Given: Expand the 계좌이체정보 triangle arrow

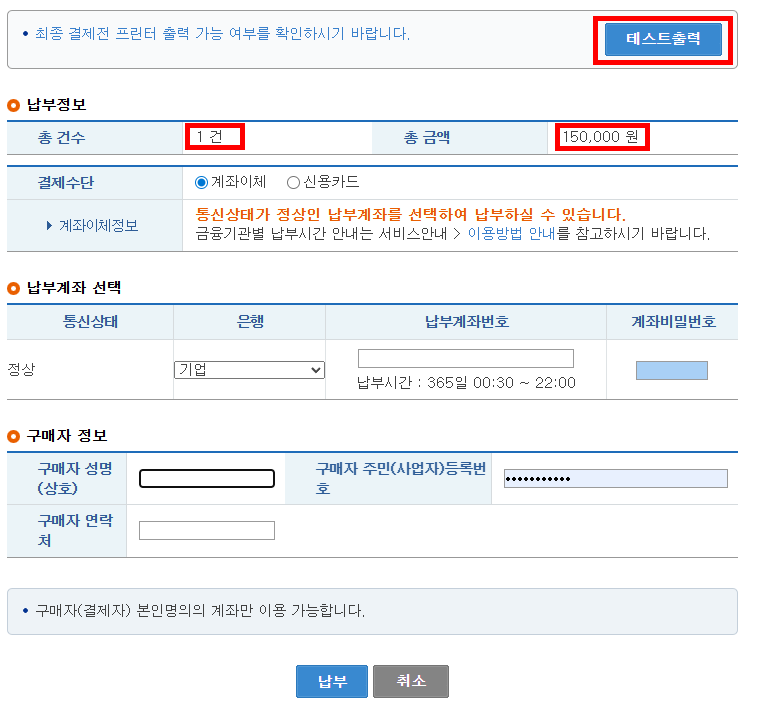Looking at the screenshot, I should [49, 226].
